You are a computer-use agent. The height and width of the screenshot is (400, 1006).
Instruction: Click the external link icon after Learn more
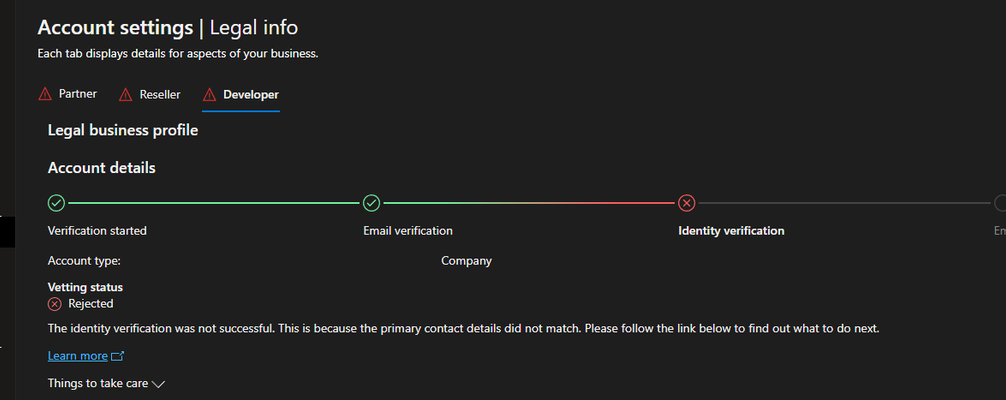coord(117,356)
